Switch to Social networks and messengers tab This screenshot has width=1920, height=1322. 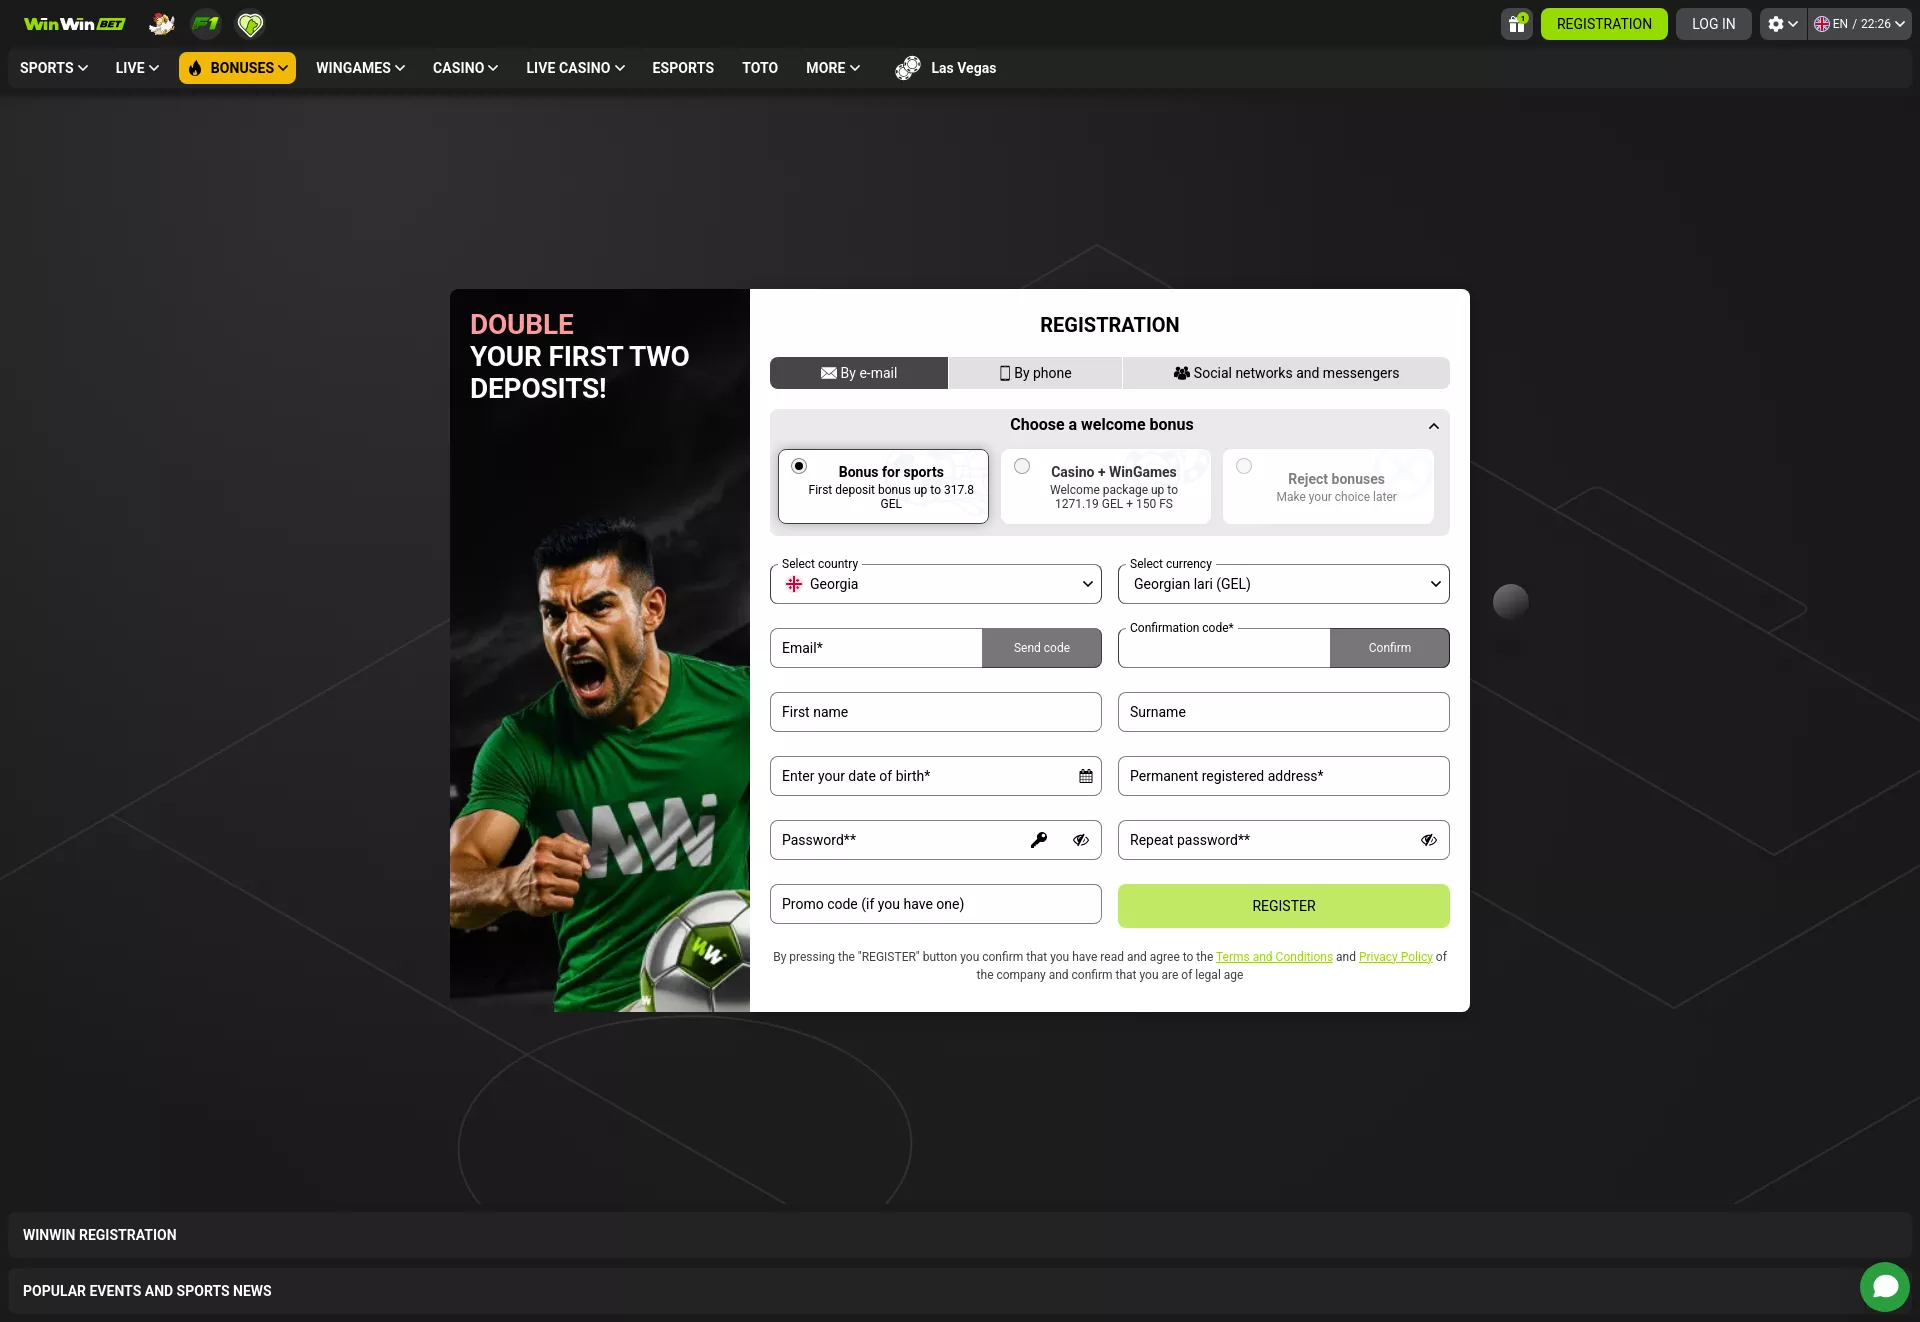point(1286,373)
